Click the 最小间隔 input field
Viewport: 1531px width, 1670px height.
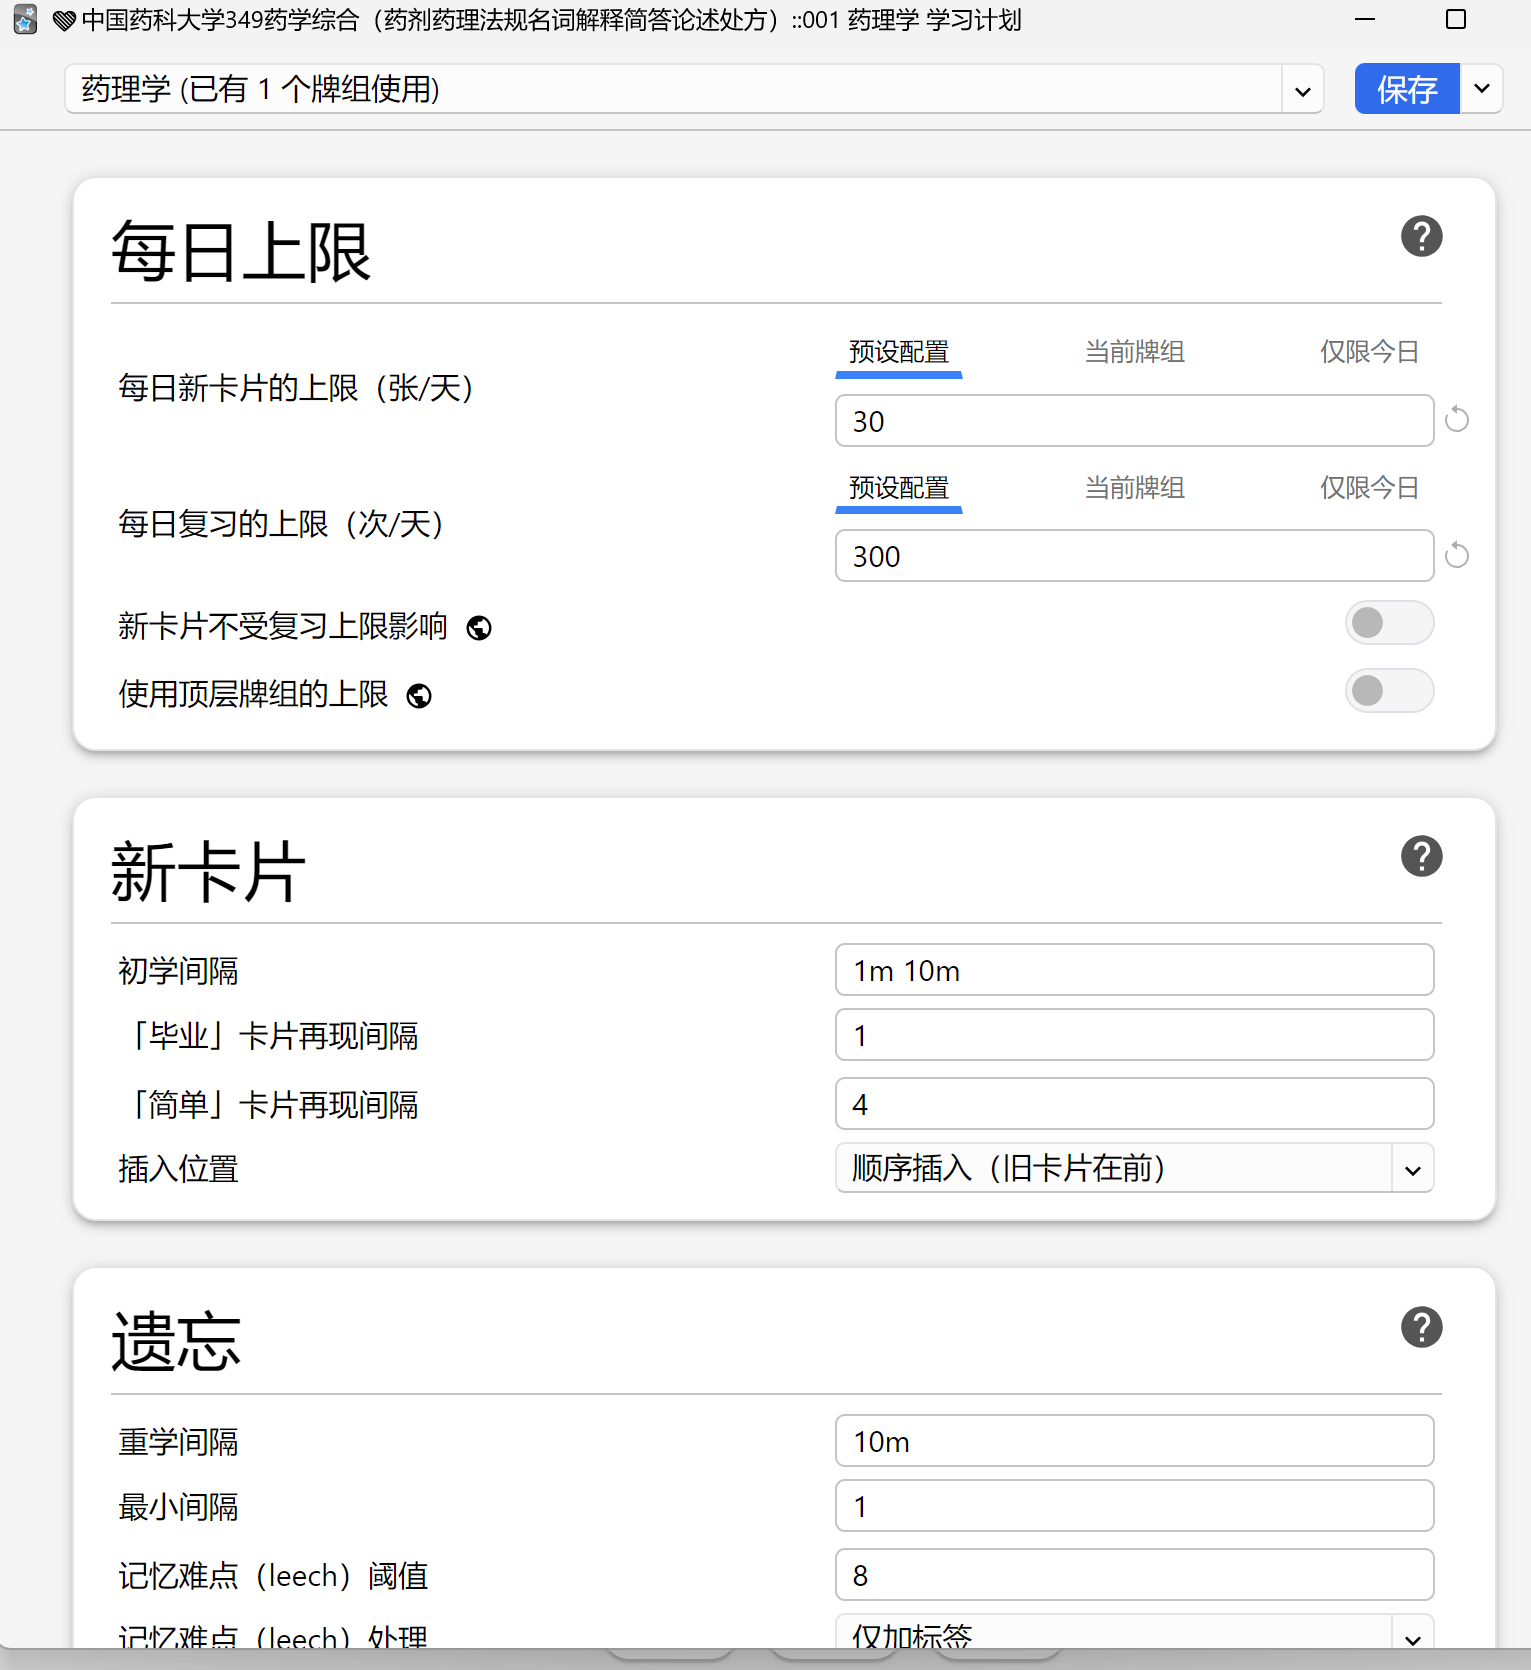[x=1134, y=1506]
